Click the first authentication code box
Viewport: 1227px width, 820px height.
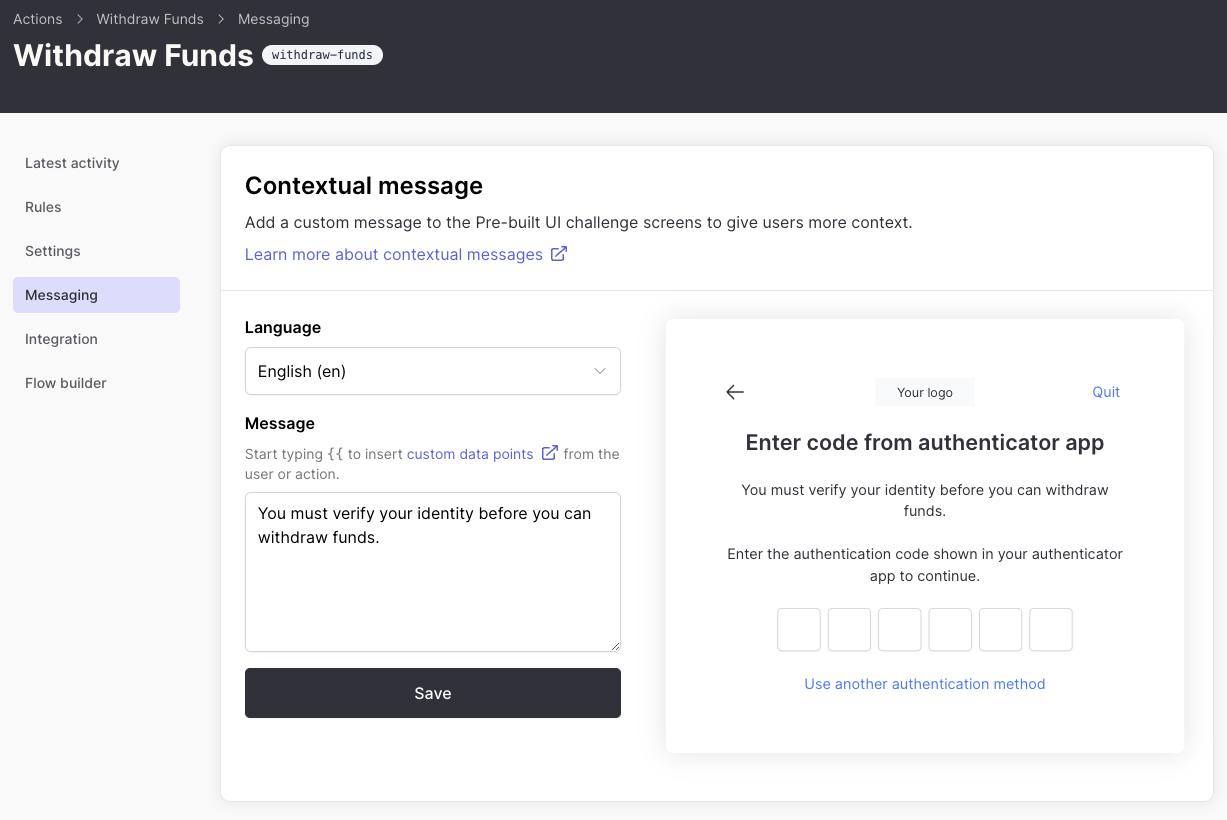(x=799, y=630)
